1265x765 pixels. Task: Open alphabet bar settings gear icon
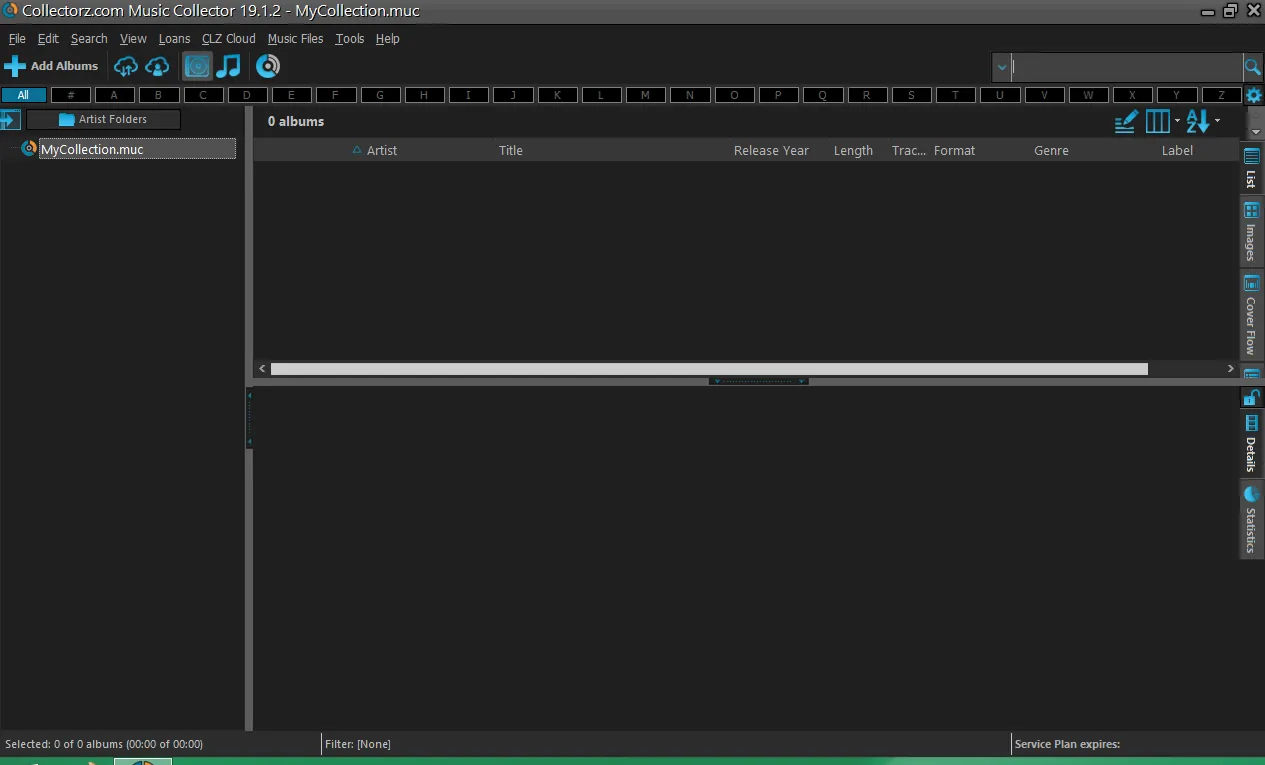(1253, 96)
